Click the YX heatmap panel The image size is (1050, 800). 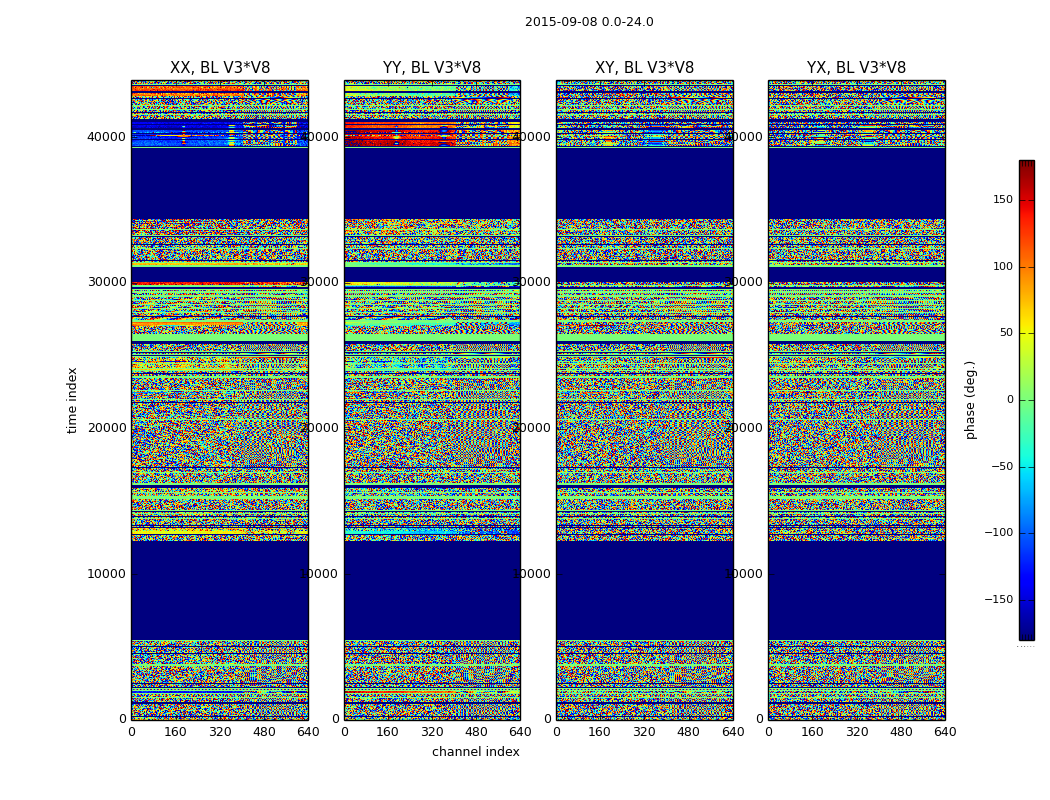coord(857,400)
